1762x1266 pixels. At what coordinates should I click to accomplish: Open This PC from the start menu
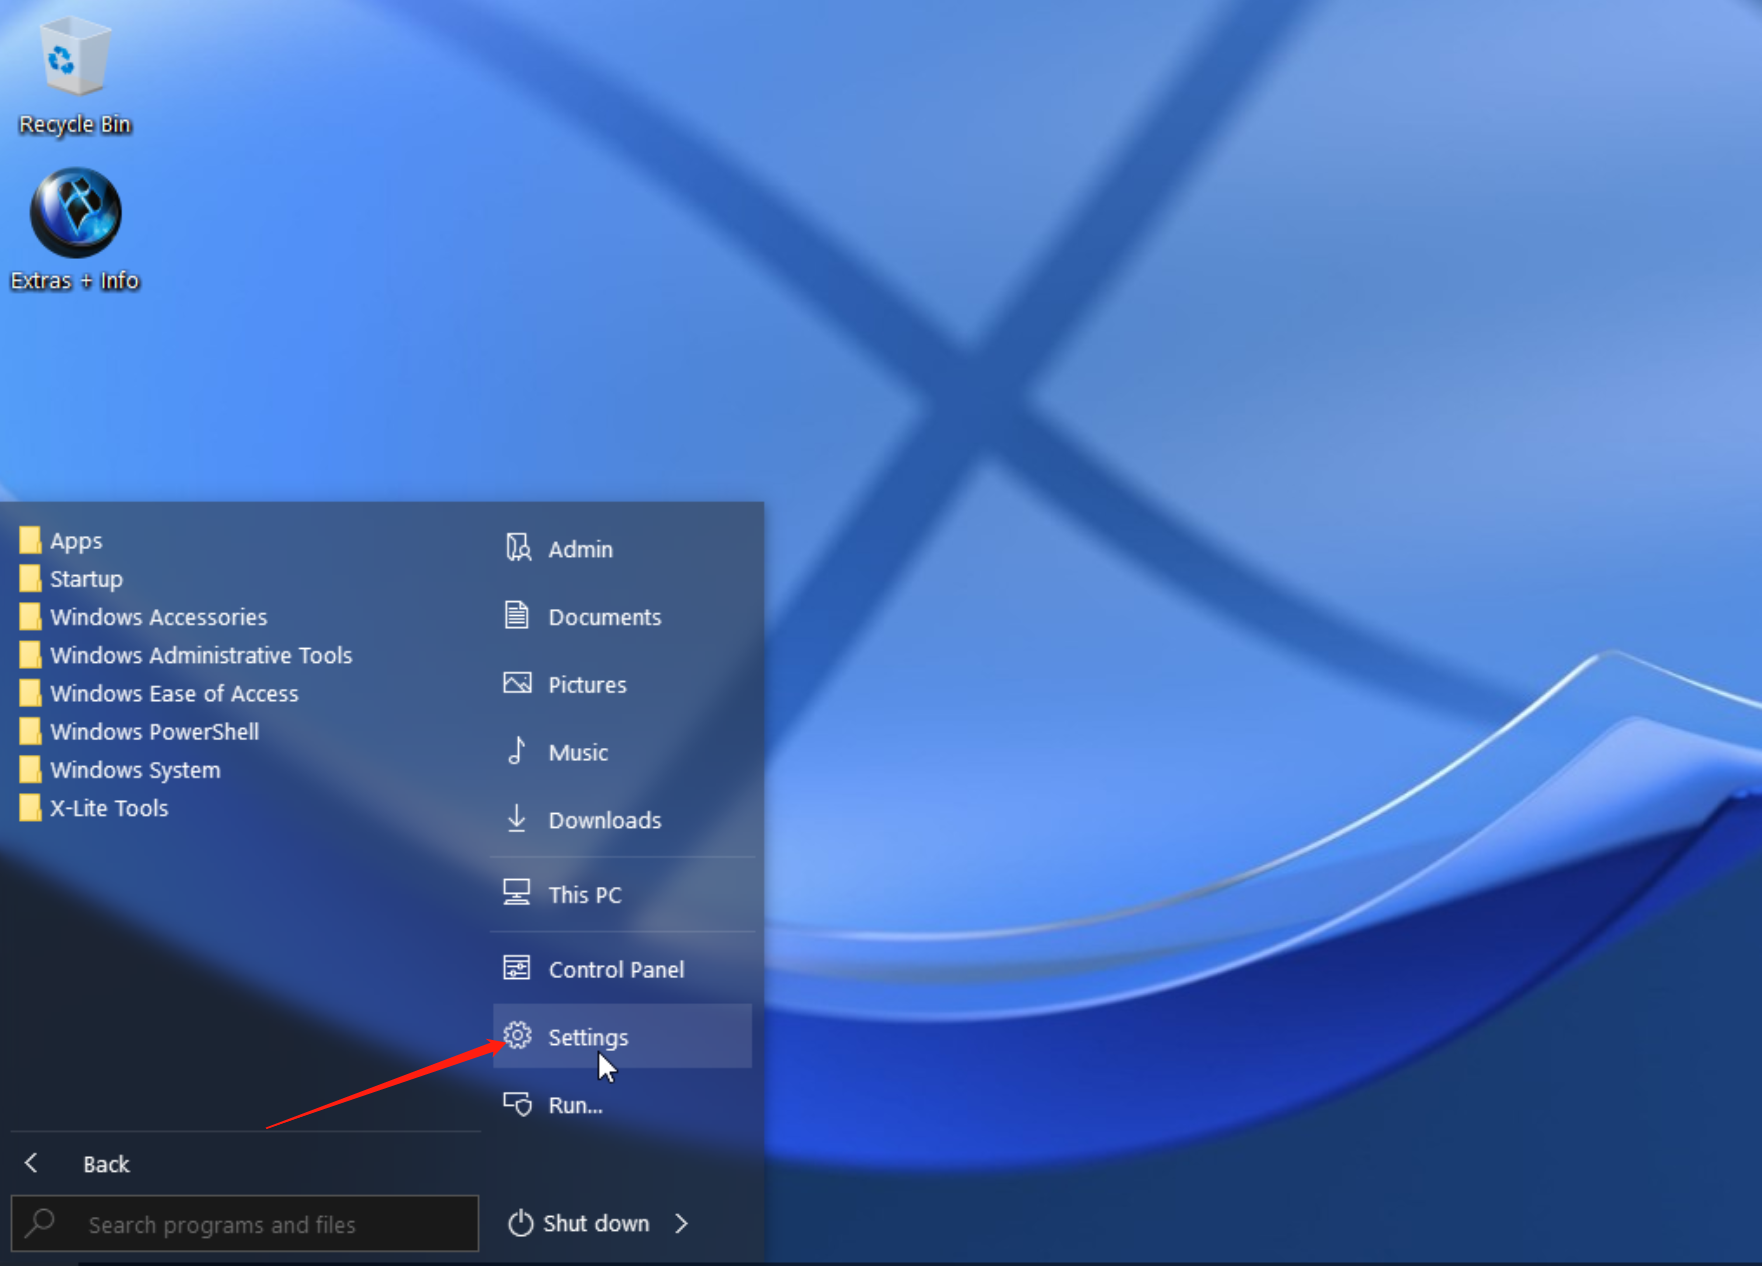point(622,894)
